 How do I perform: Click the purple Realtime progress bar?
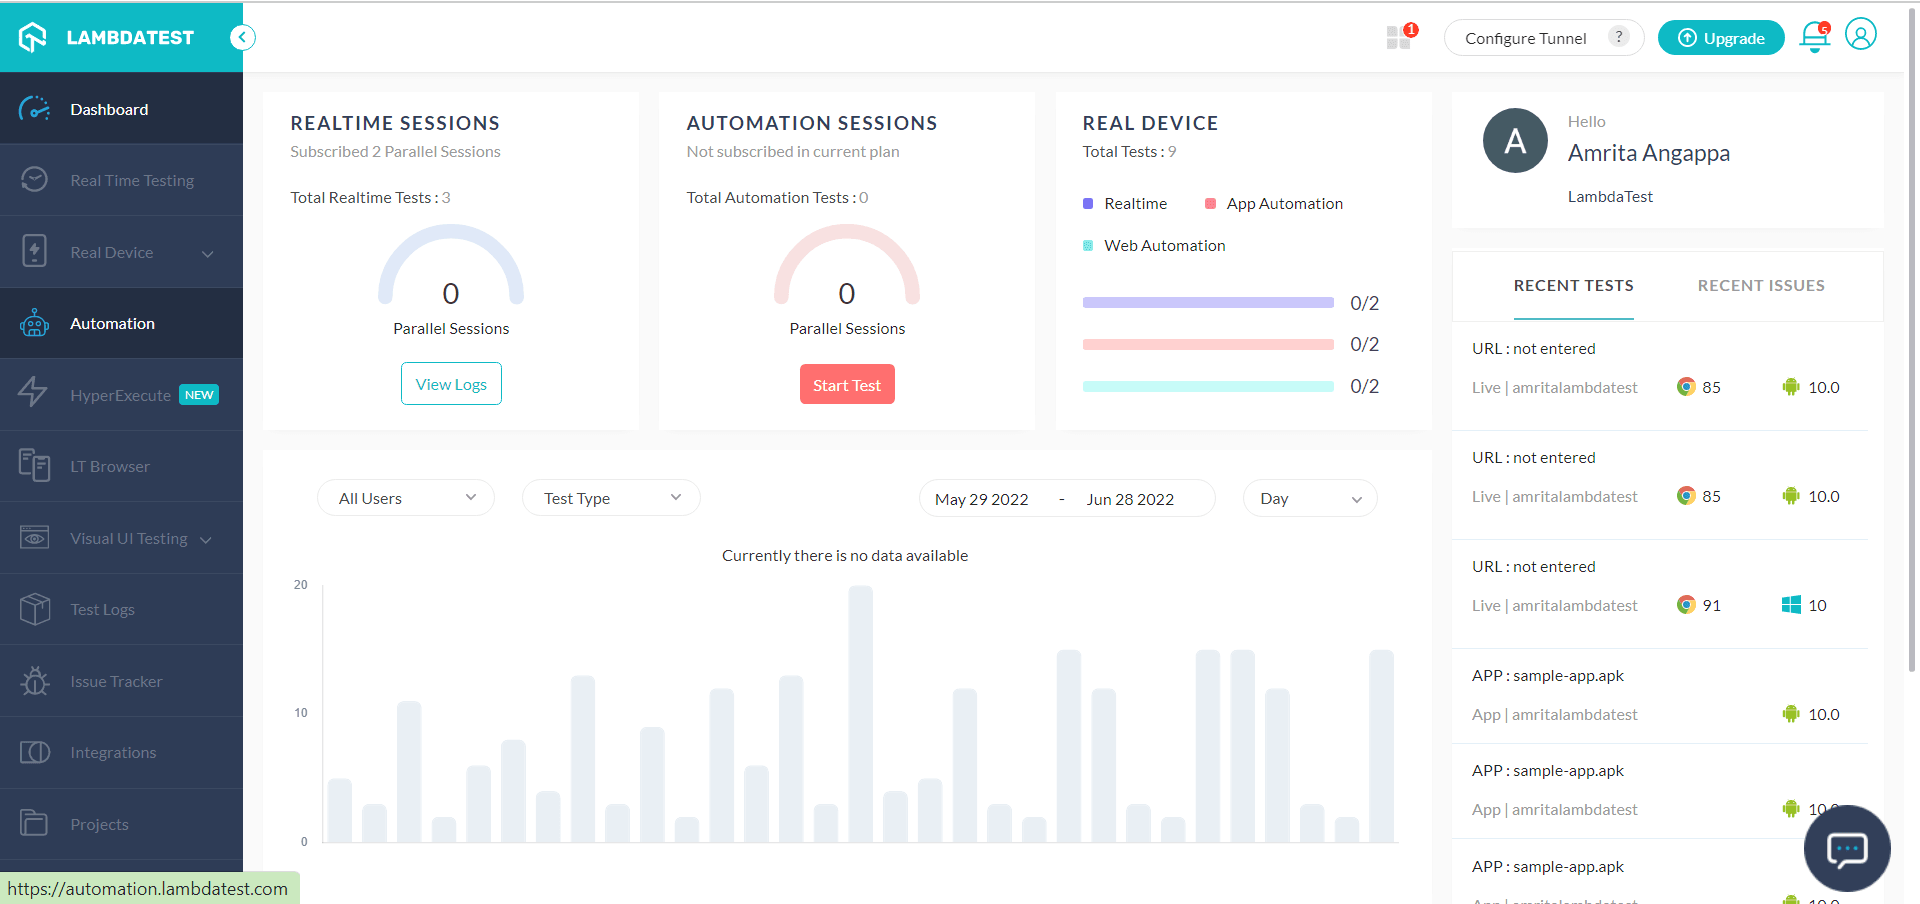click(x=1208, y=303)
